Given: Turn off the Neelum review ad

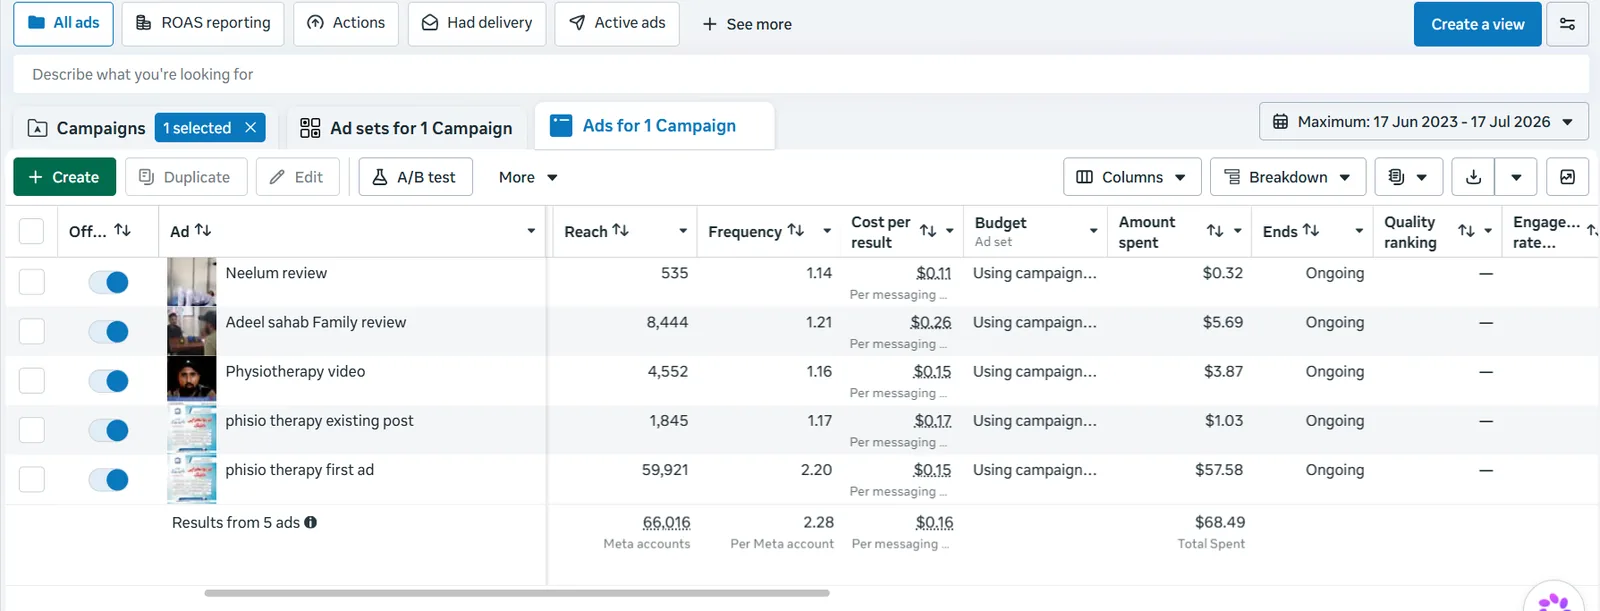Looking at the screenshot, I should coord(109,282).
